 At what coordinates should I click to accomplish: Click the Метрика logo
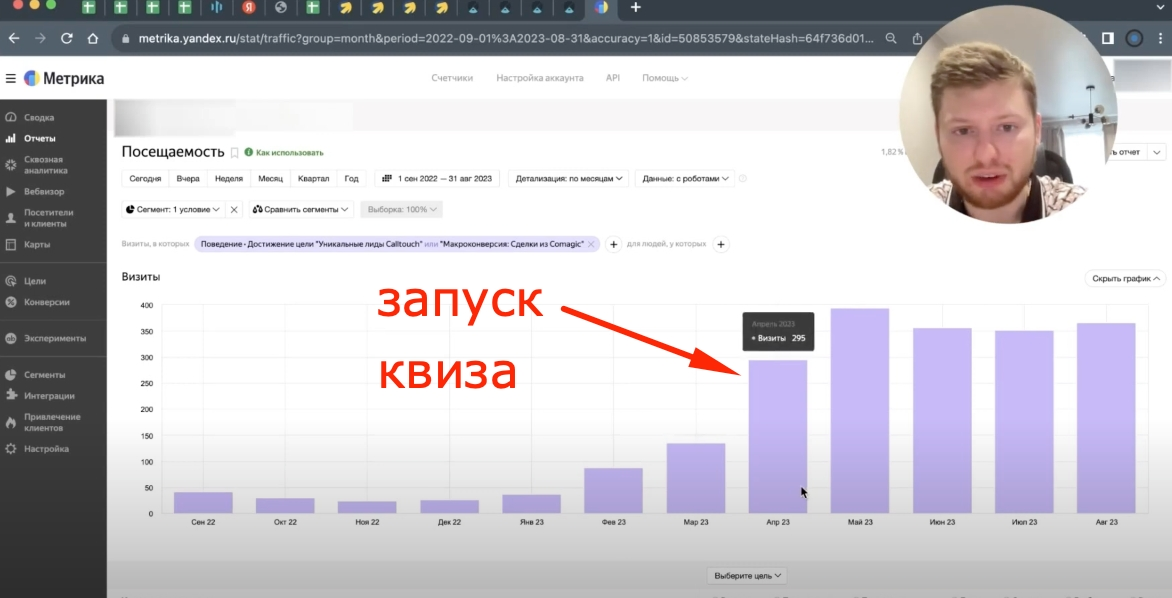click(x=64, y=78)
